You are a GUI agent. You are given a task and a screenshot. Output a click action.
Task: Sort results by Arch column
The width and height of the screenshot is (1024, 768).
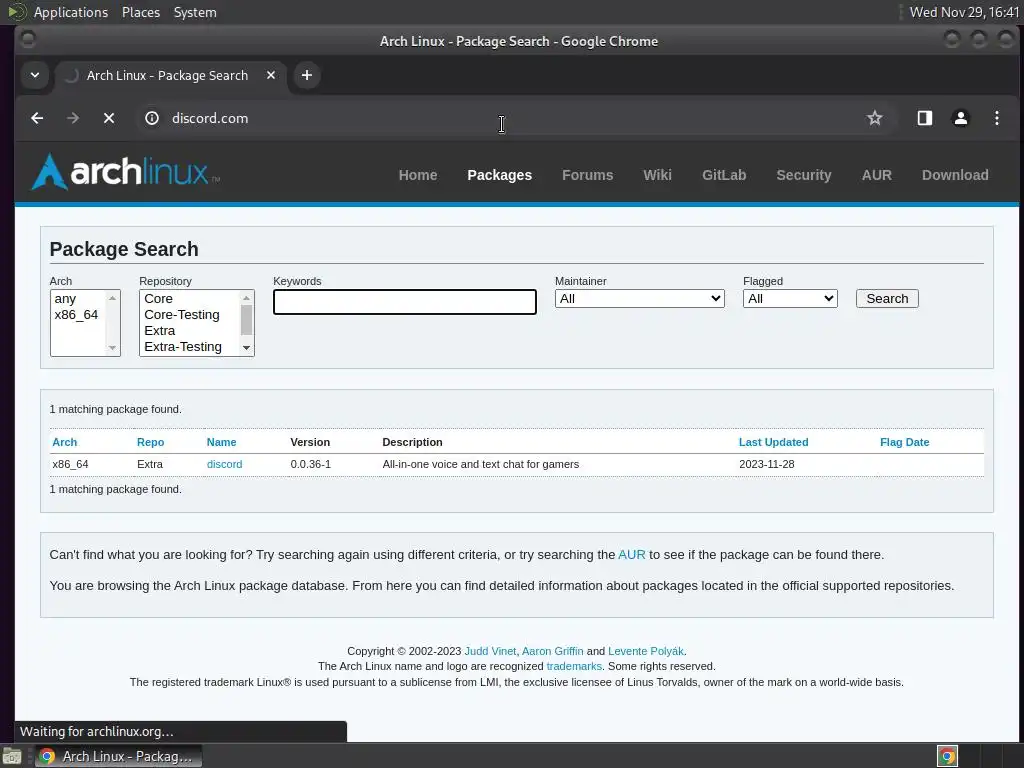[x=65, y=442]
